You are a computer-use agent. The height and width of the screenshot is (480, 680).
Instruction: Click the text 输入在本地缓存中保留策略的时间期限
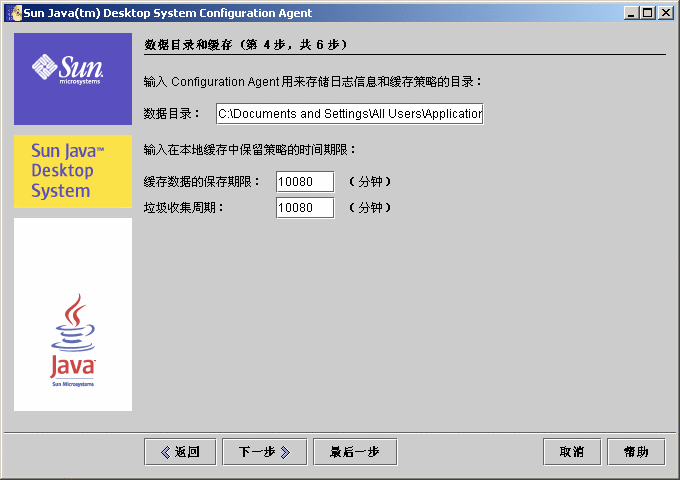tap(249, 150)
